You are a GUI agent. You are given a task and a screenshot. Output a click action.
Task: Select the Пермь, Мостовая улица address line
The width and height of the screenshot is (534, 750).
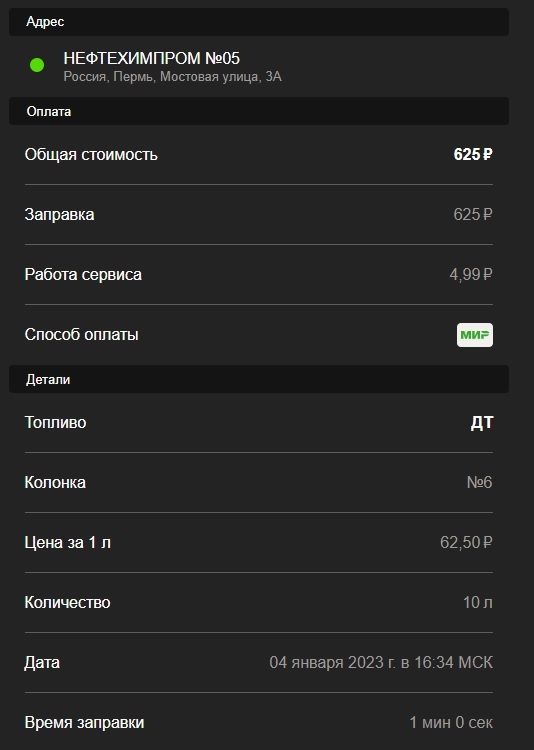(172, 77)
